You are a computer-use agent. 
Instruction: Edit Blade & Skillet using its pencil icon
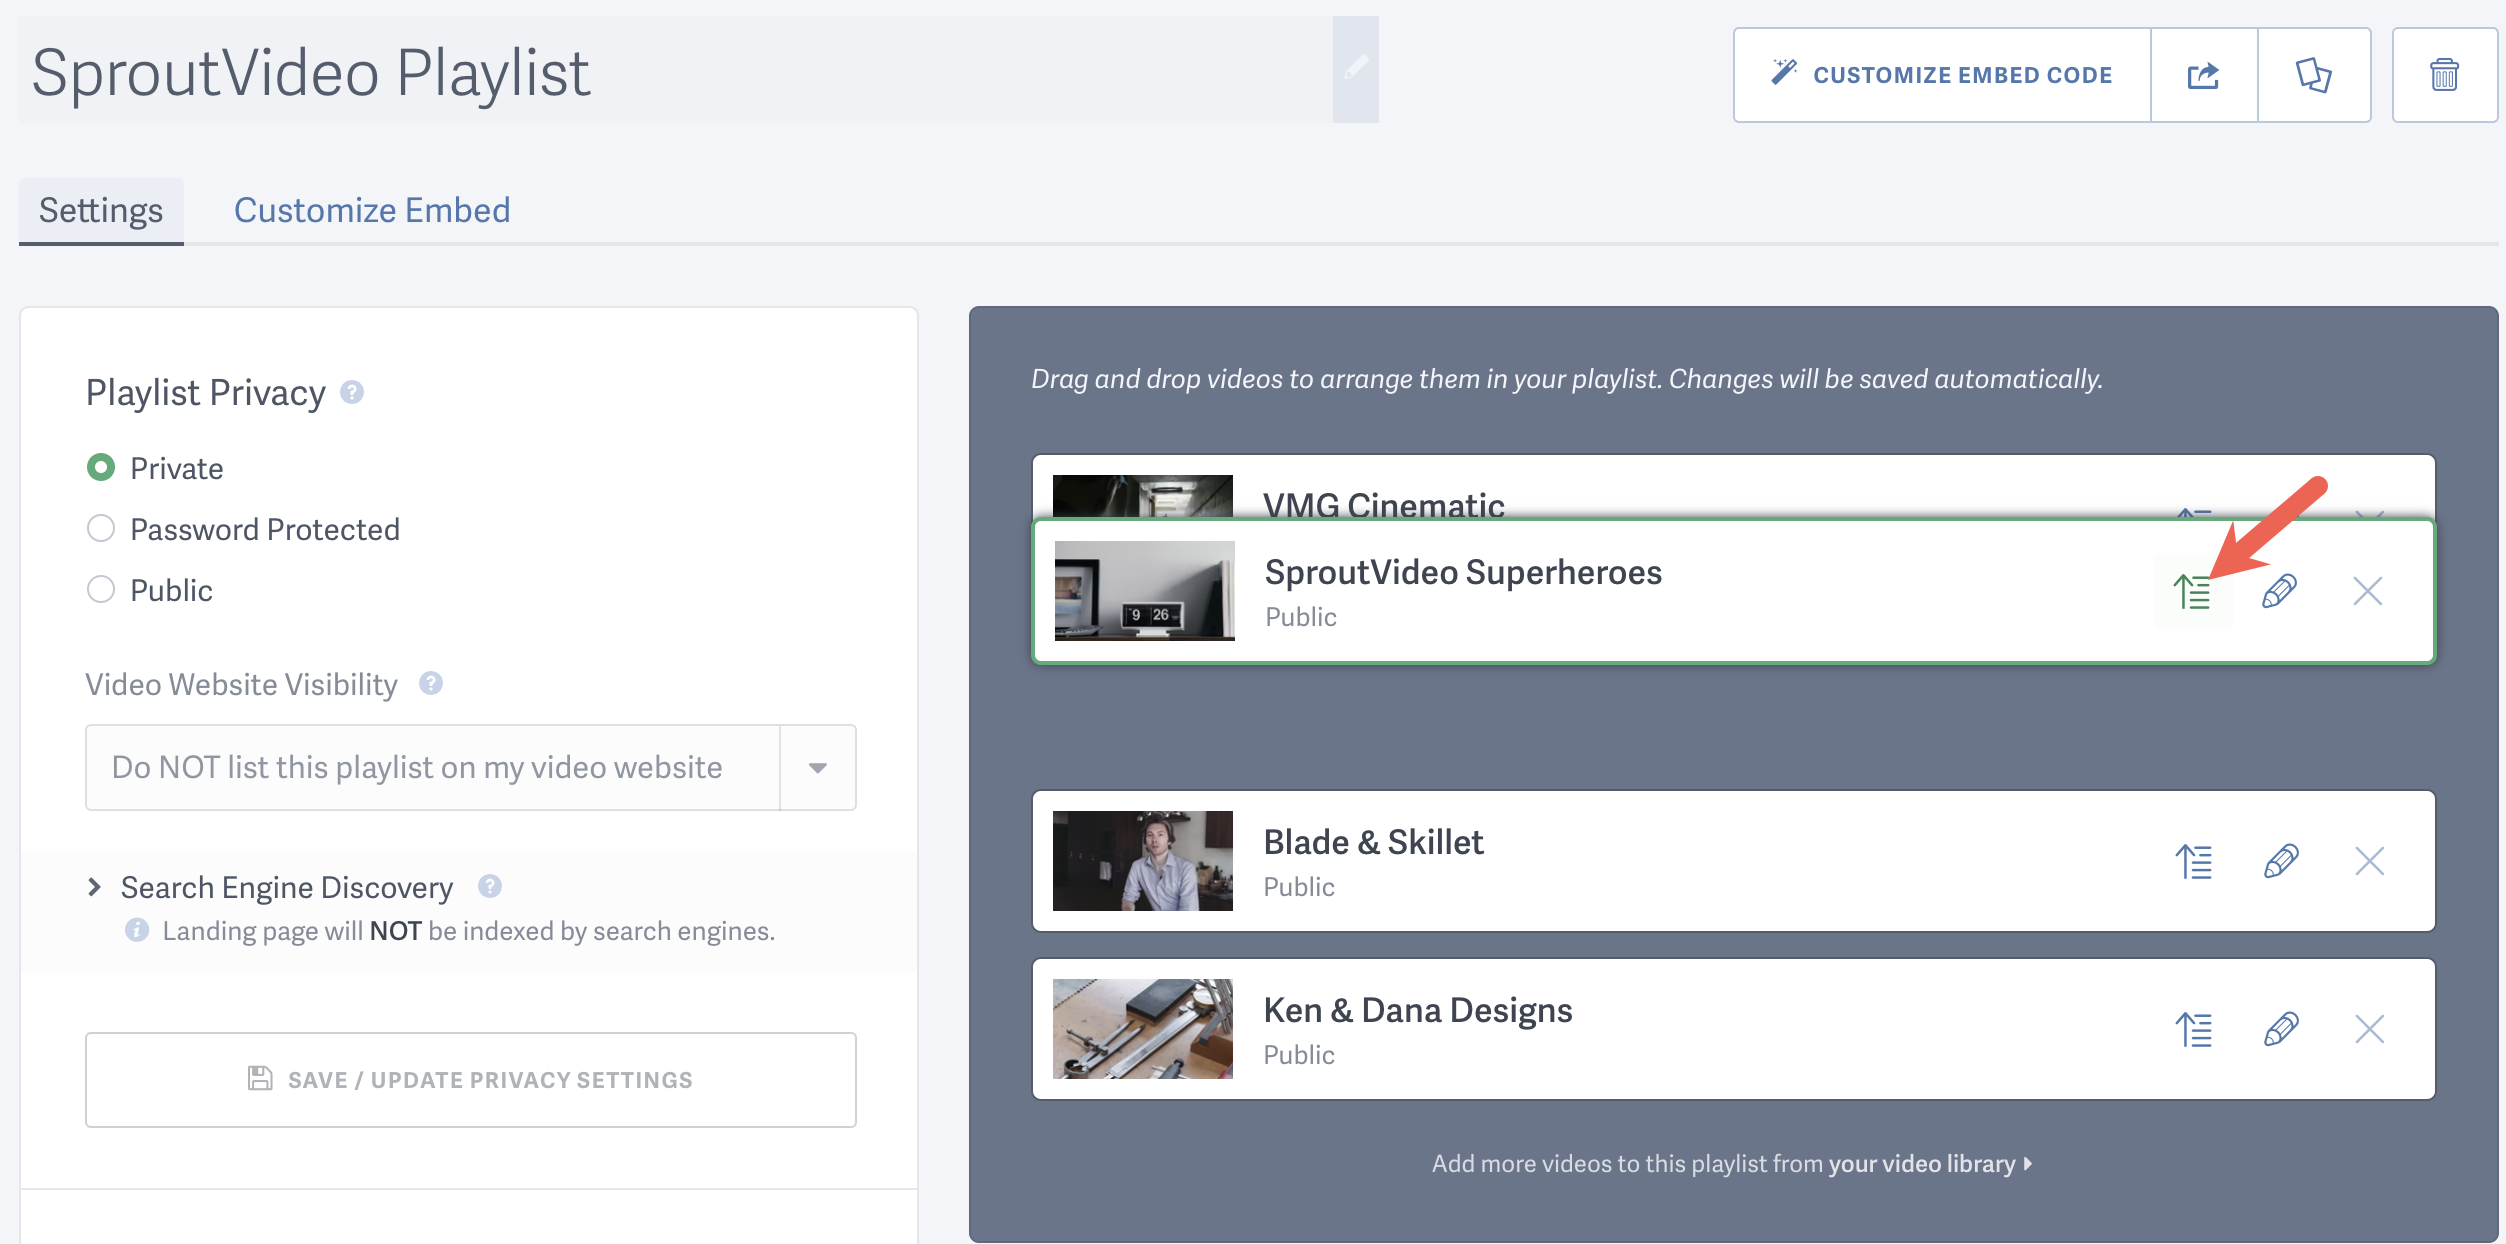click(2281, 860)
